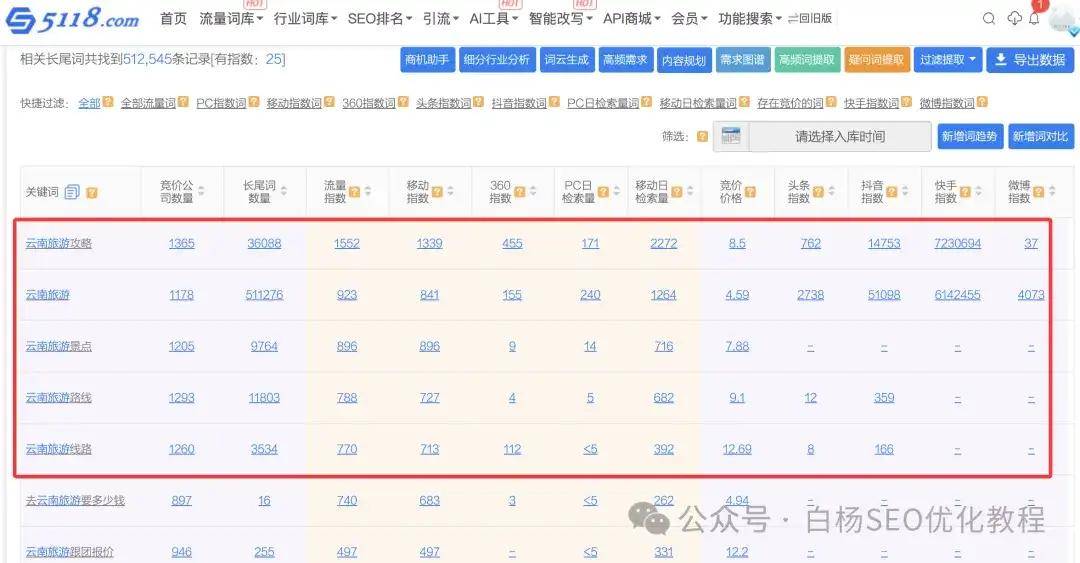Click help icon in 流量指数 header
Screen dimensions: 1080x563
[355, 192]
